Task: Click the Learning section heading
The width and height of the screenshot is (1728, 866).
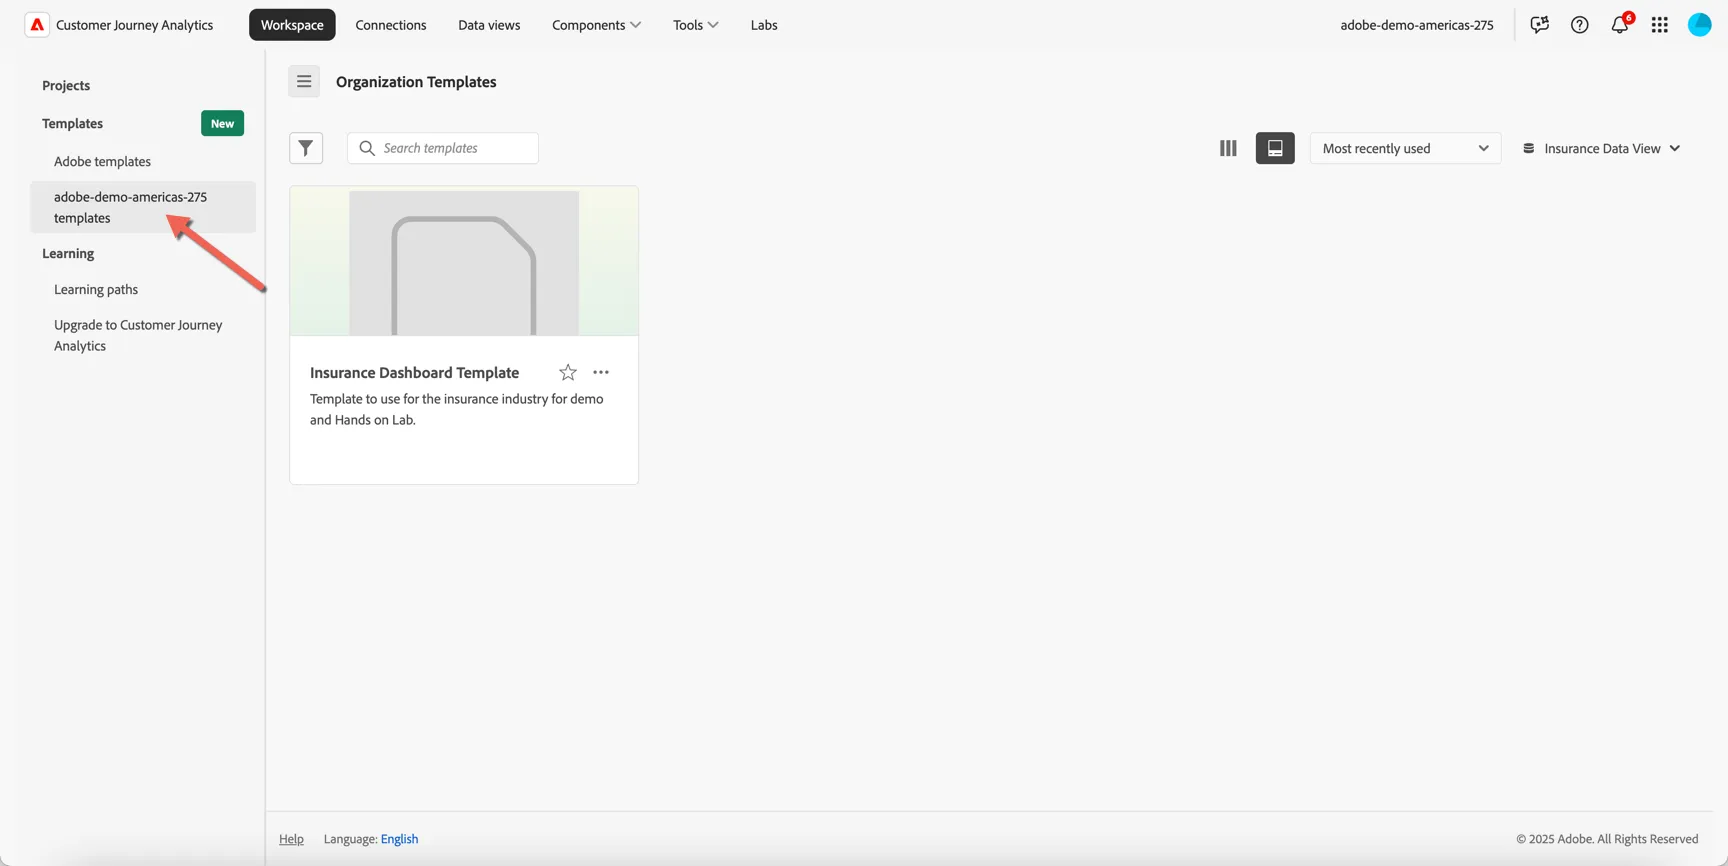Action: click(x=68, y=254)
